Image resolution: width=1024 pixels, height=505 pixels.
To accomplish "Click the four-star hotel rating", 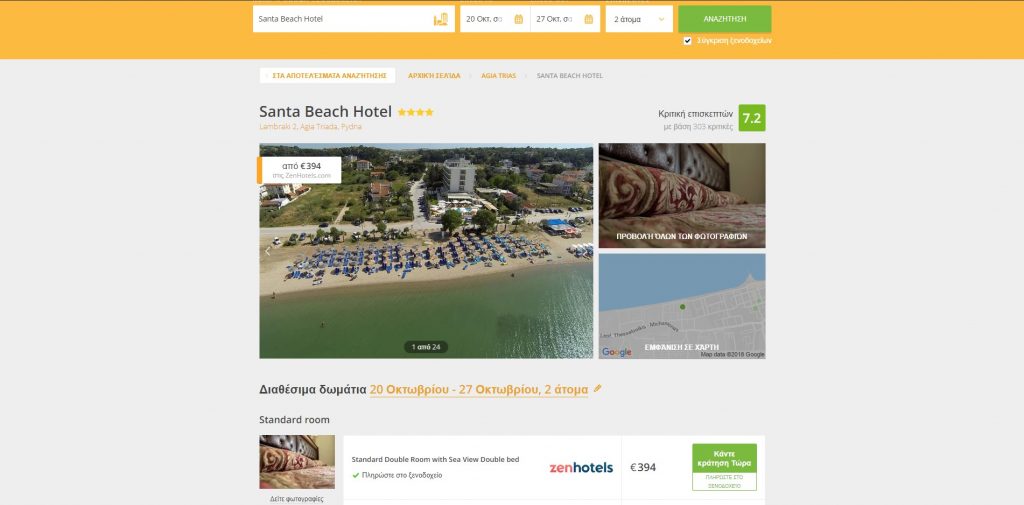I will [x=415, y=112].
